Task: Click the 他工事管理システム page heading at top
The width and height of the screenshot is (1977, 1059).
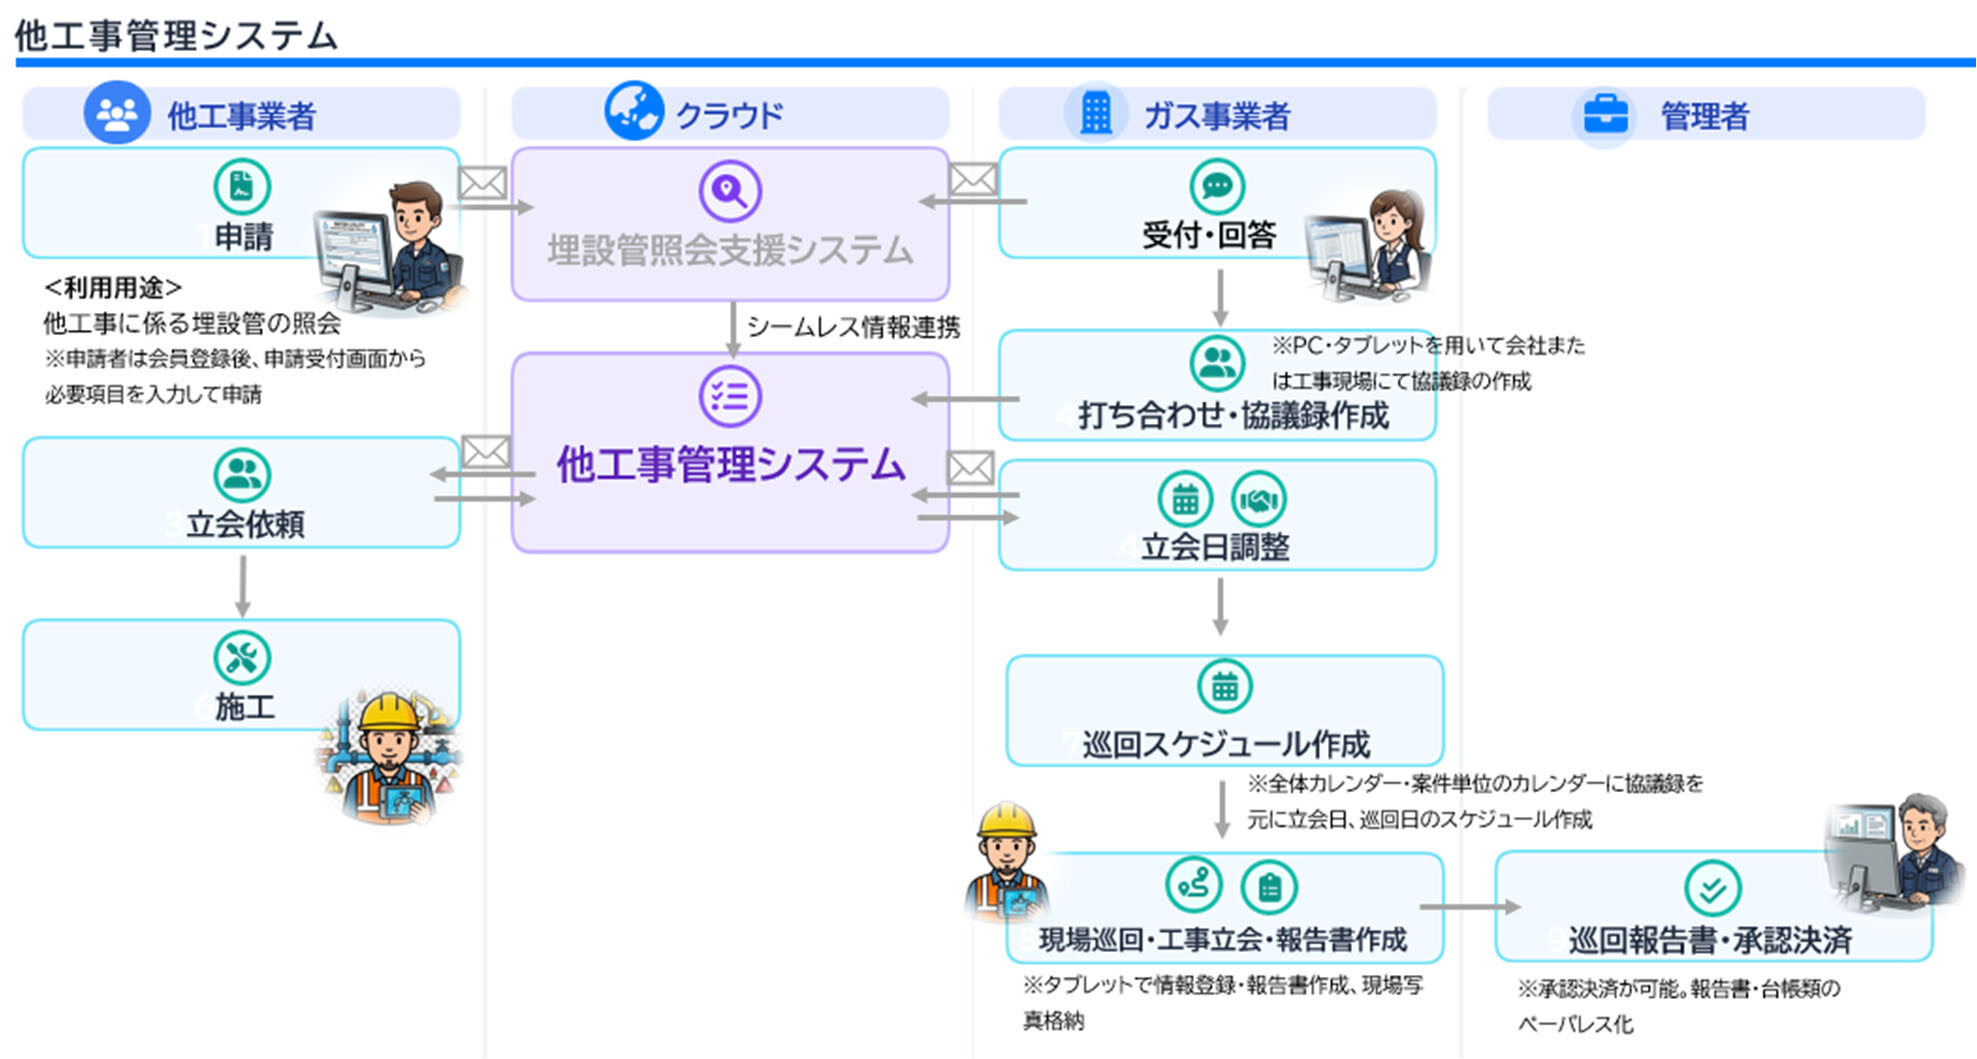Action: point(177,35)
